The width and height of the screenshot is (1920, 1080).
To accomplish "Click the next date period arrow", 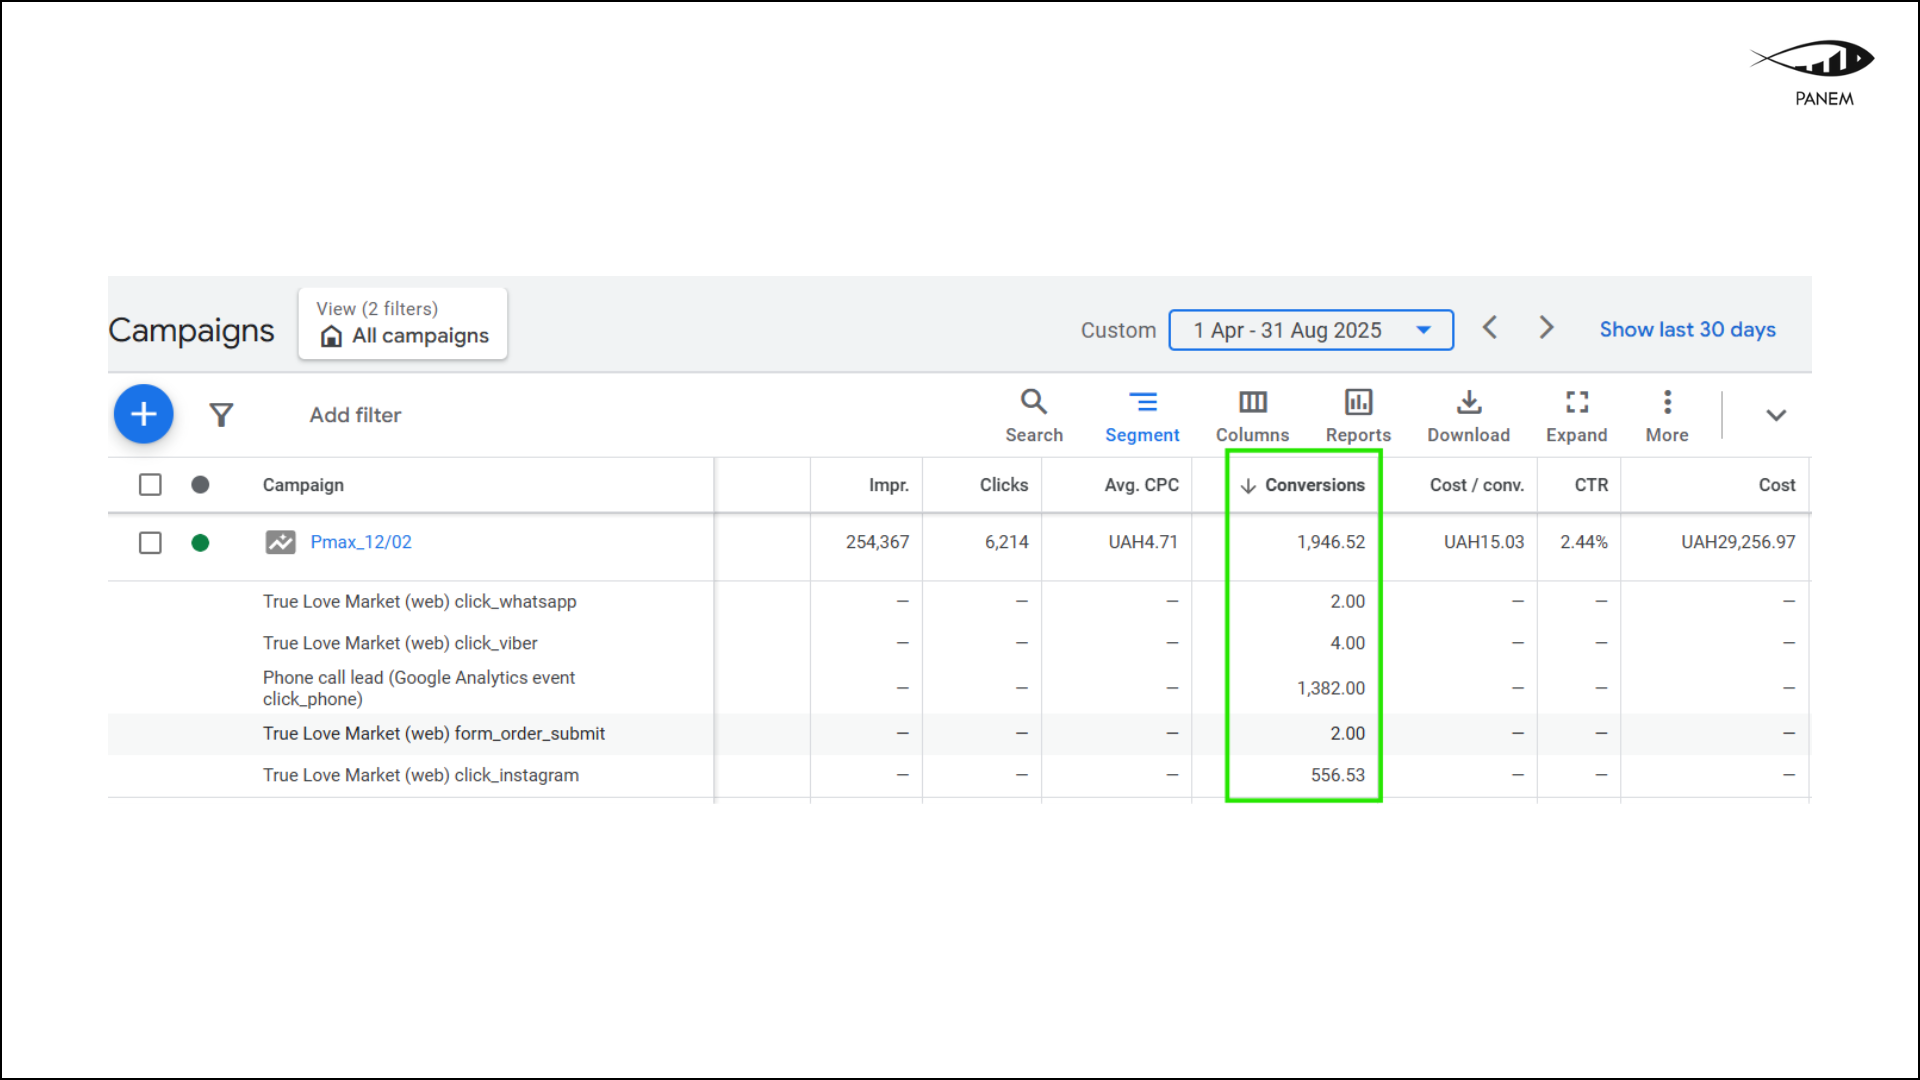I will click(1546, 327).
